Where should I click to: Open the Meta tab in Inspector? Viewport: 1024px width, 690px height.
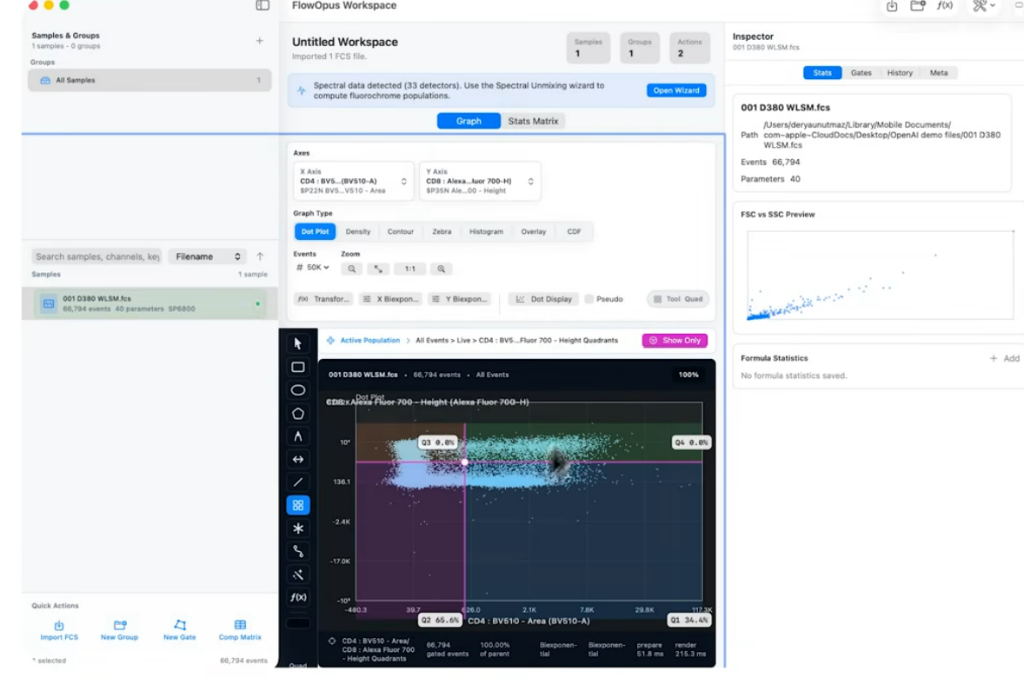(938, 73)
